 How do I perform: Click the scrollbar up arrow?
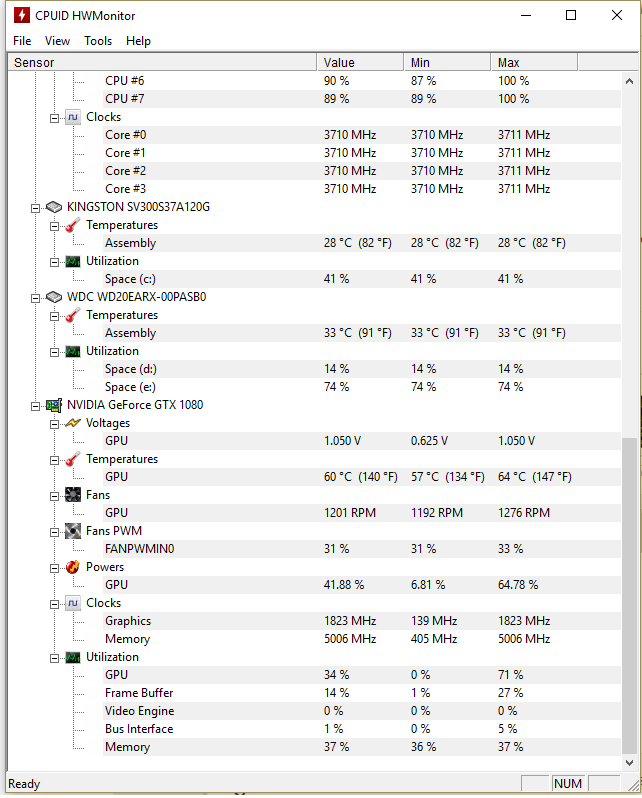[629, 81]
